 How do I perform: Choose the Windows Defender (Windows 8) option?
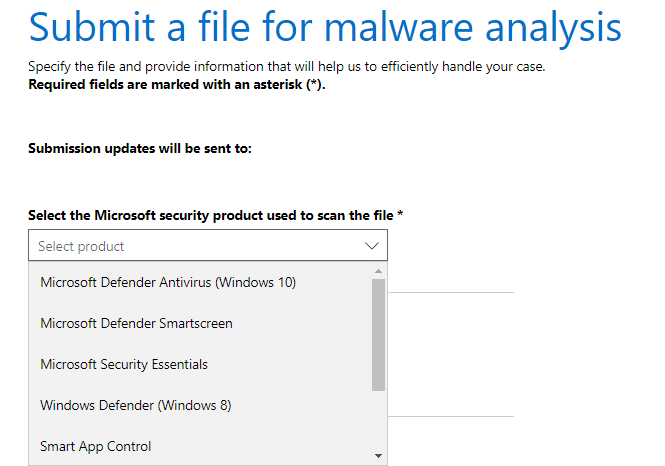135,405
